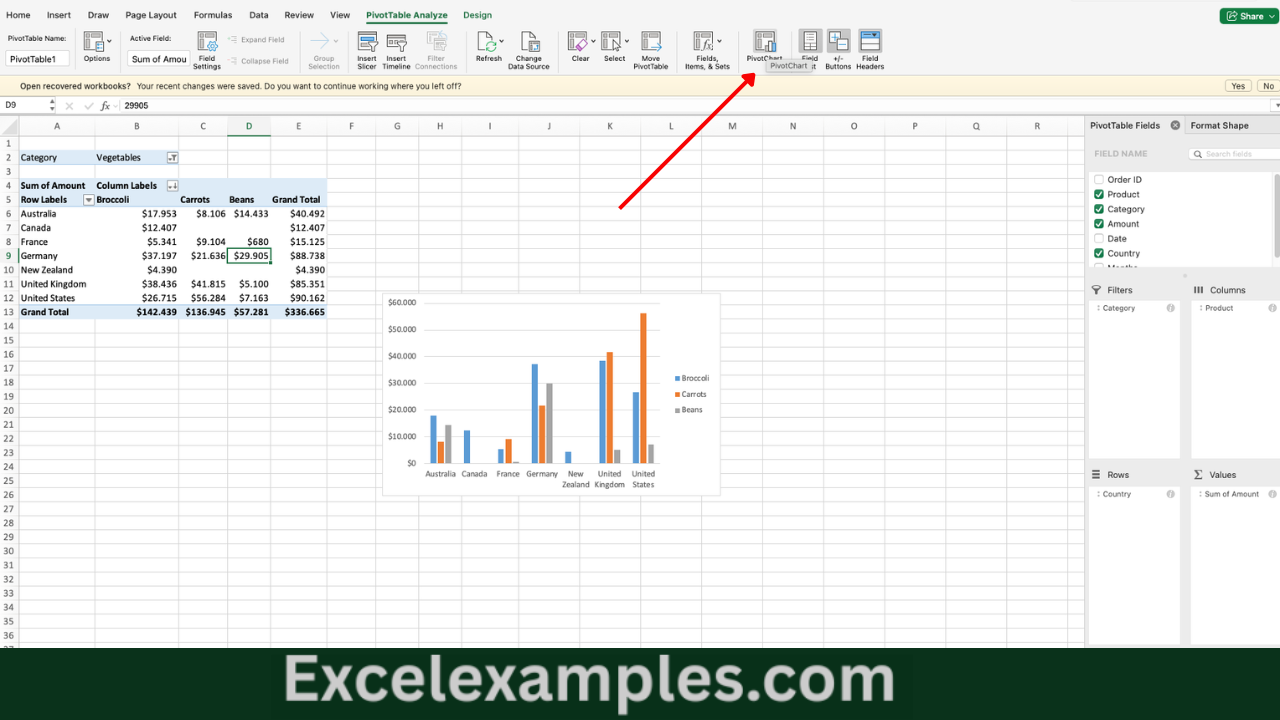Open the Insert tab
Image resolution: width=1280 pixels, height=720 pixels.
coord(59,15)
